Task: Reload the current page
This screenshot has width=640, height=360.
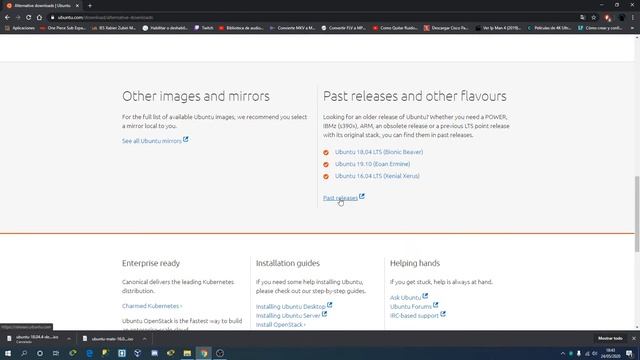Action: point(29,18)
